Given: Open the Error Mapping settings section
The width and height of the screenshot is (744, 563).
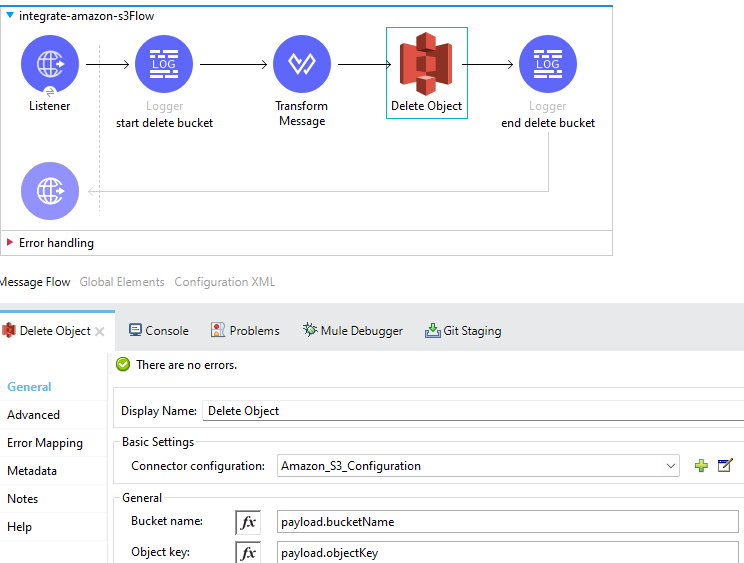Looking at the screenshot, I should tap(45, 443).
